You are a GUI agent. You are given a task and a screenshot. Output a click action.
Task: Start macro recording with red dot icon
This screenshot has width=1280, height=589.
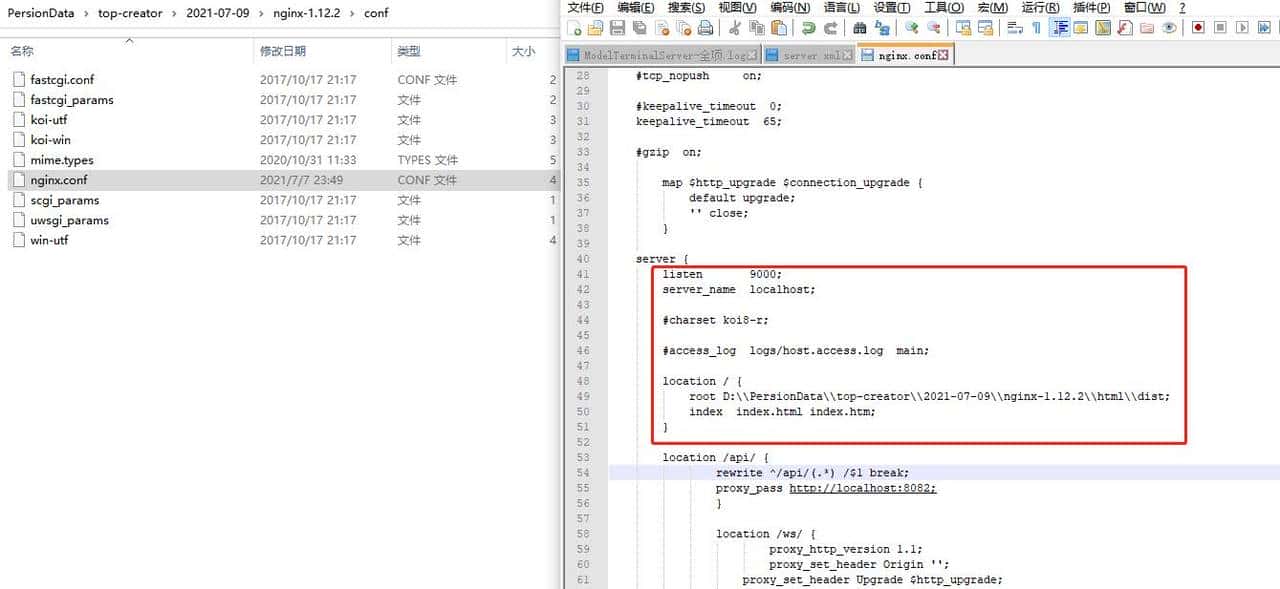(1197, 28)
